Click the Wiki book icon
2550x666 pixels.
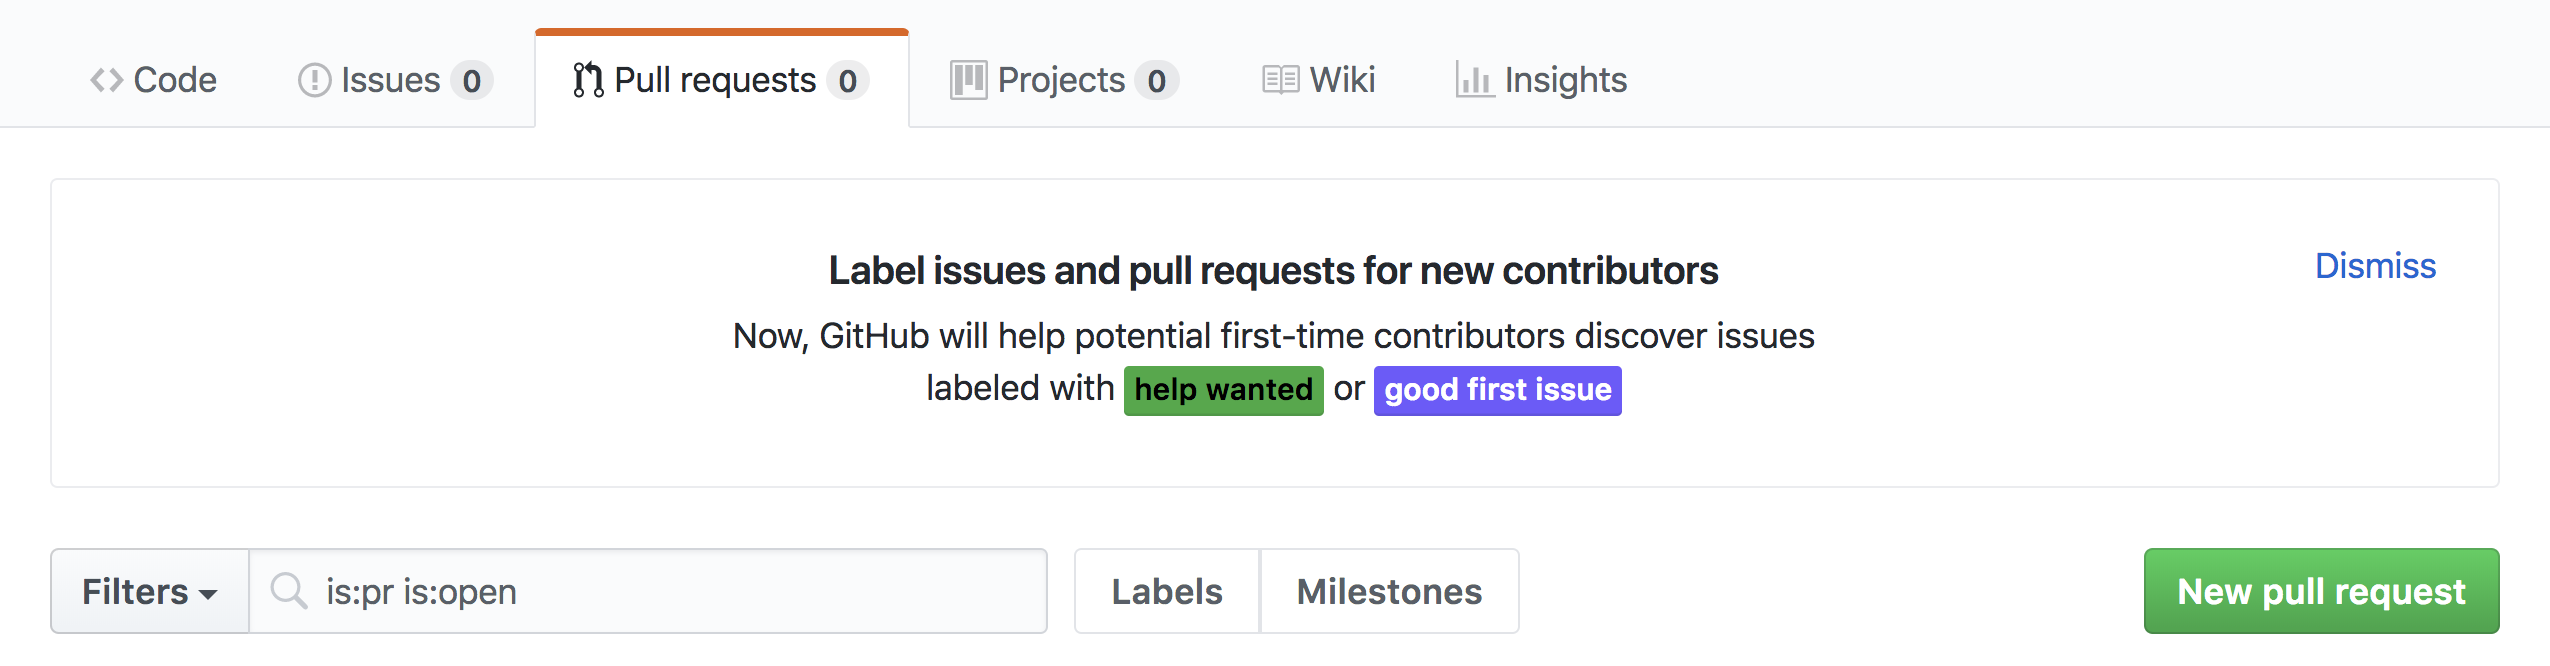pyautogui.click(x=1280, y=80)
